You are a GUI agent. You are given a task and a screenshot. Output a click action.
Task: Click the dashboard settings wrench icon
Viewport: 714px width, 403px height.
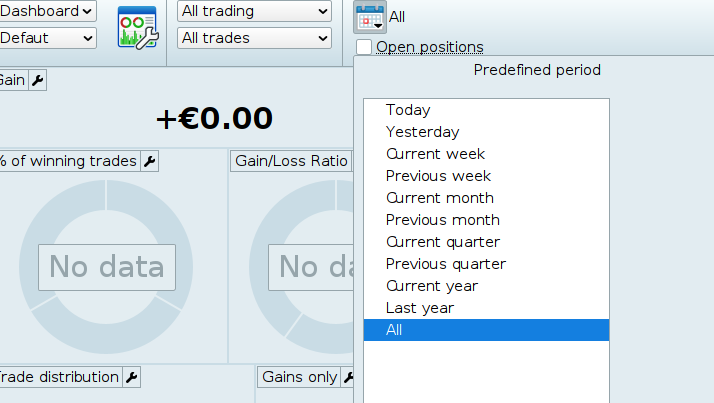(x=137, y=26)
